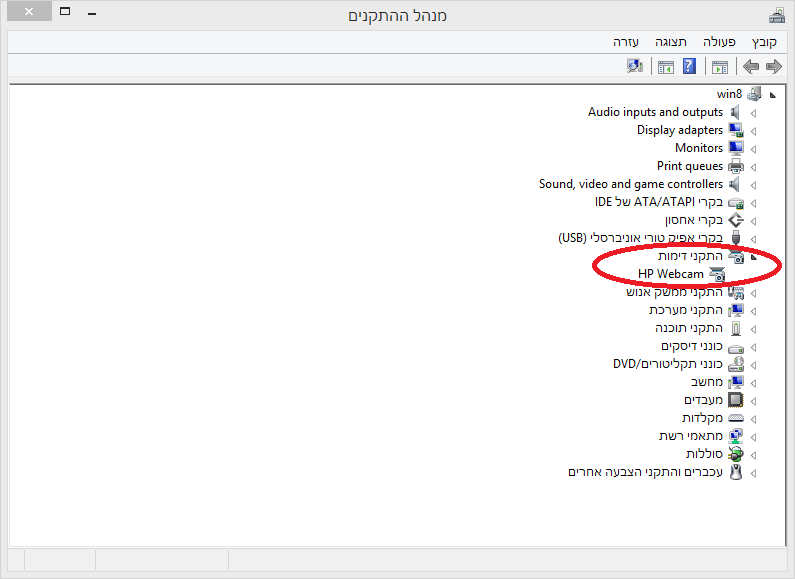Expand Audio inputs and outputs
795x579 pixels.
(753, 113)
